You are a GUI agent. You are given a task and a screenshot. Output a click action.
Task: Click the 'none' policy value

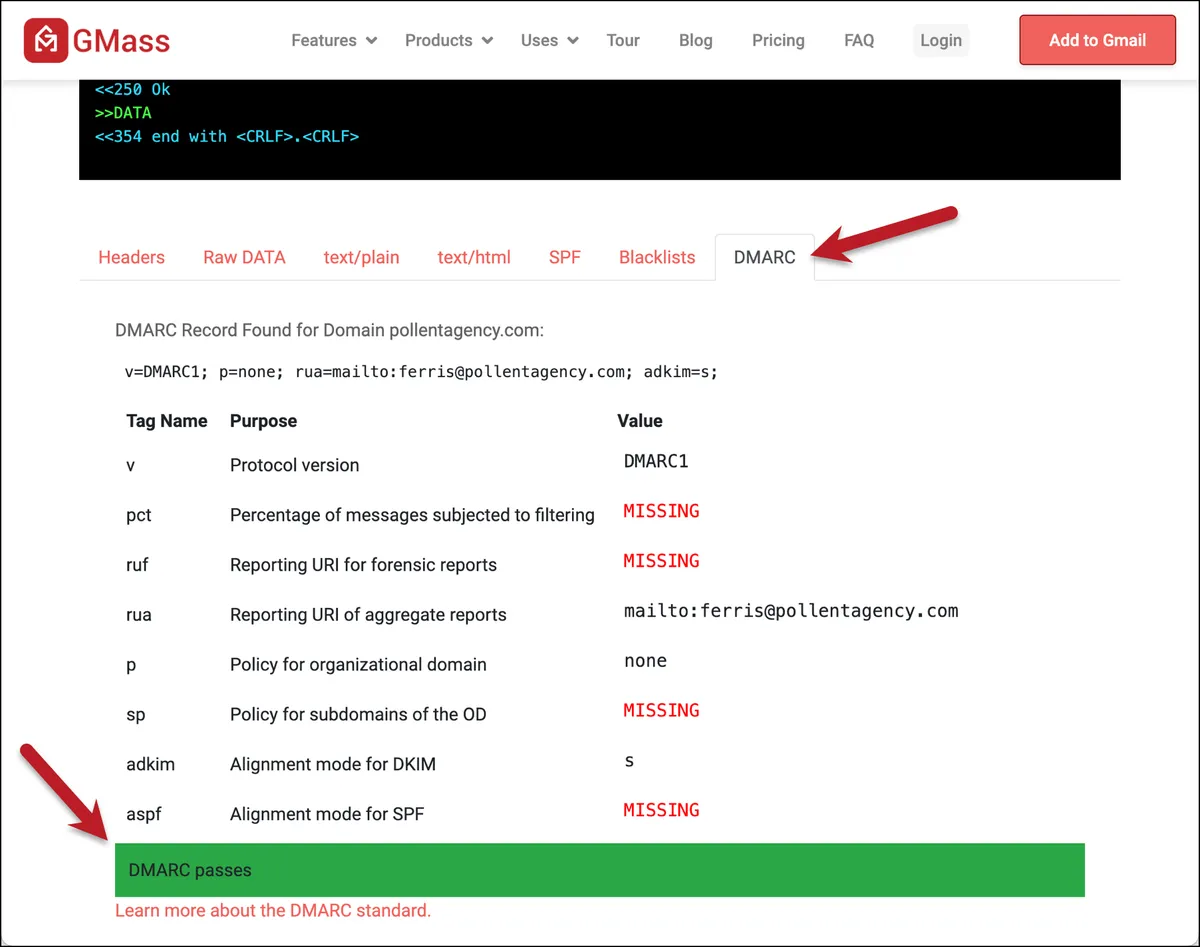[645, 661]
